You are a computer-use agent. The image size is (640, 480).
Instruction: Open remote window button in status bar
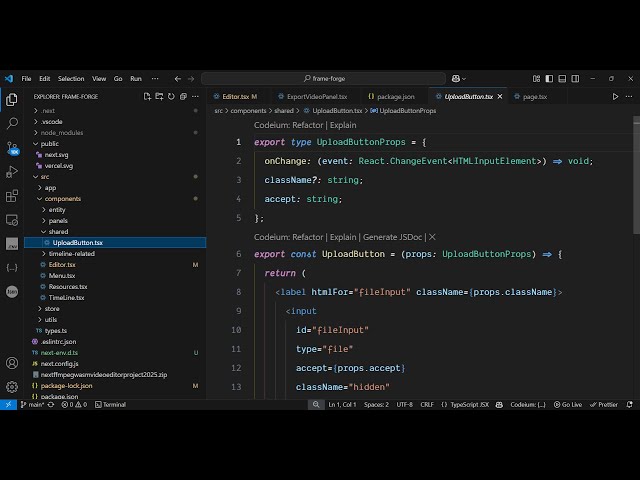click(8, 404)
